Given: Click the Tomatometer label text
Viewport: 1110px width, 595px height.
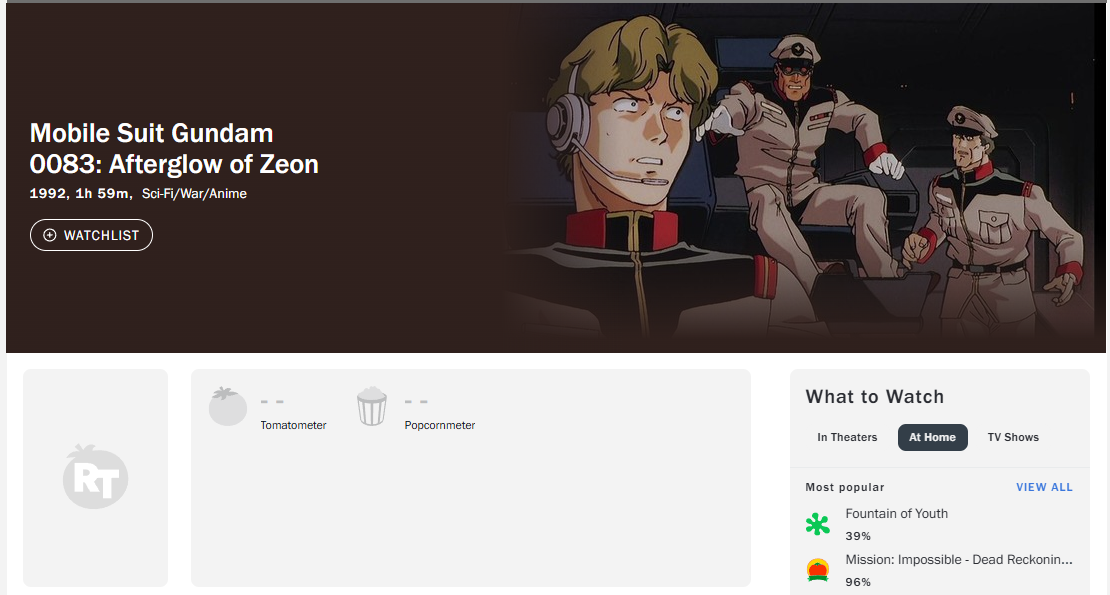Looking at the screenshot, I should [x=293, y=425].
